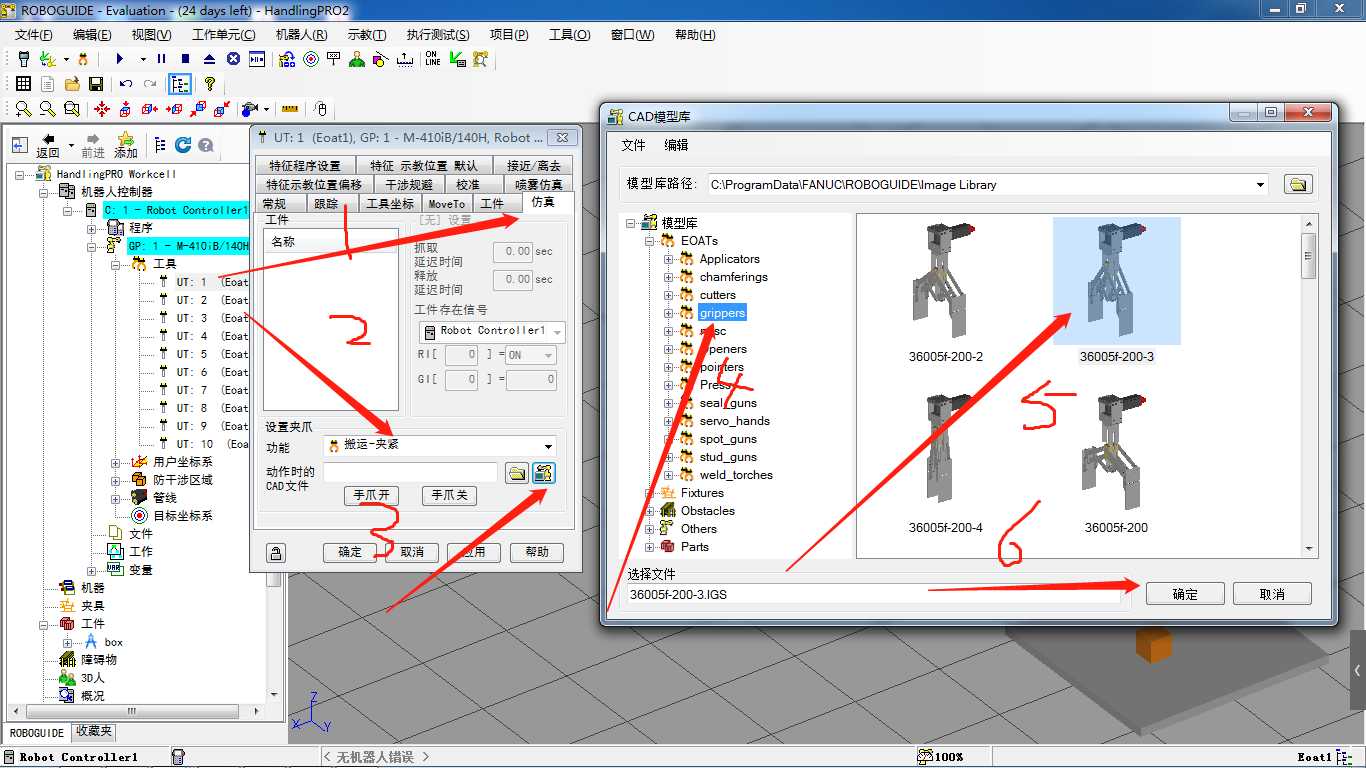Switch to the 工具坐标 tab
Viewport: 1366px width, 768px height.
tap(390, 203)
